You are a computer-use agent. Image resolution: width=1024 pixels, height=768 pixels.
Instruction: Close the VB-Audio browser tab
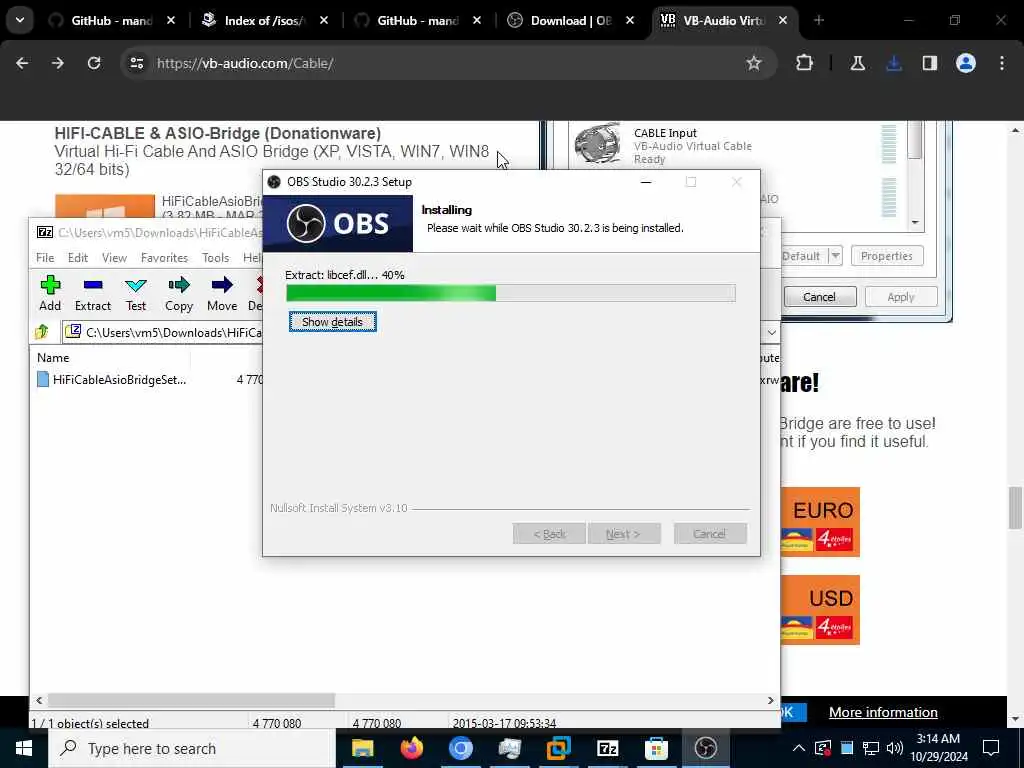783,21
